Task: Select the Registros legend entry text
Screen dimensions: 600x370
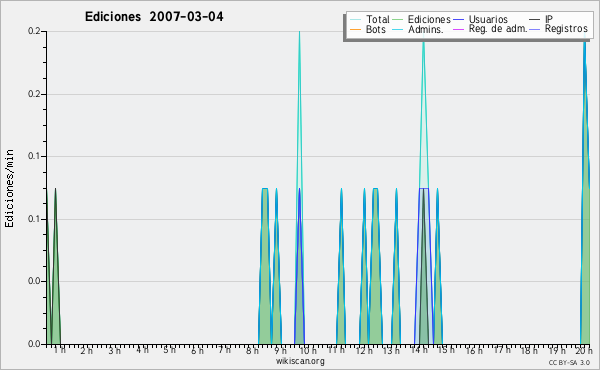Action: coord(566,29)
